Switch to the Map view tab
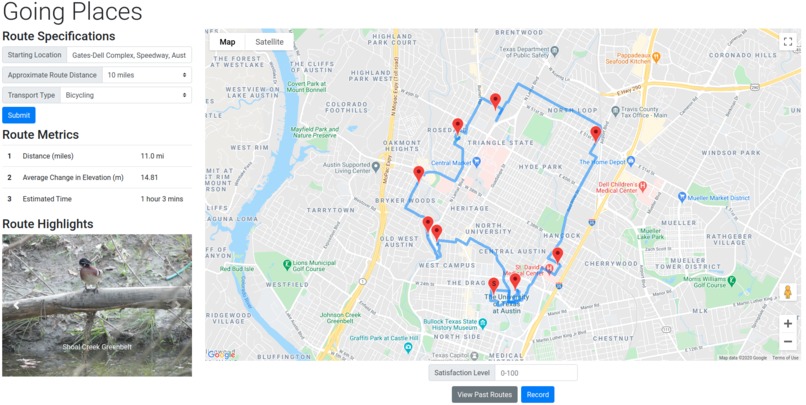 [x=227, y=42]
